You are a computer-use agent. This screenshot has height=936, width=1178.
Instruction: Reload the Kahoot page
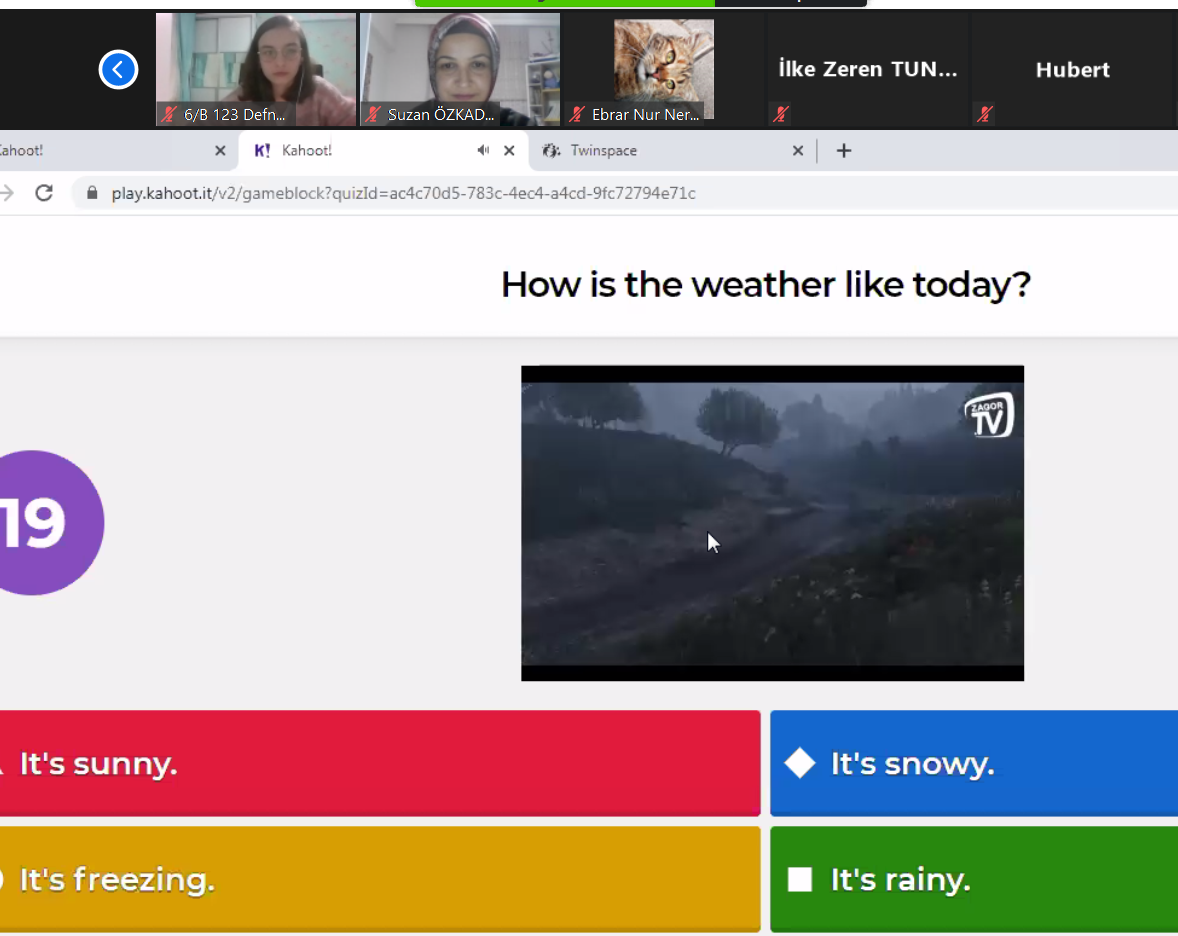44,193
